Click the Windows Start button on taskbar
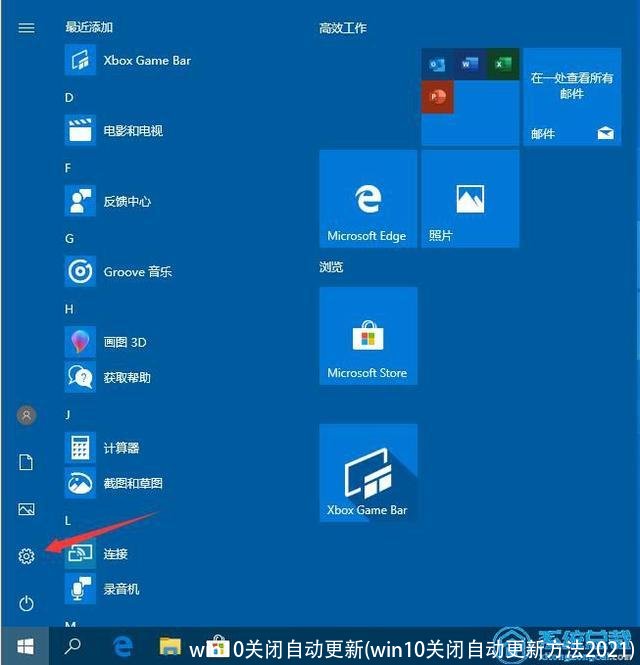The image size is (640, 665). (25, 646)
